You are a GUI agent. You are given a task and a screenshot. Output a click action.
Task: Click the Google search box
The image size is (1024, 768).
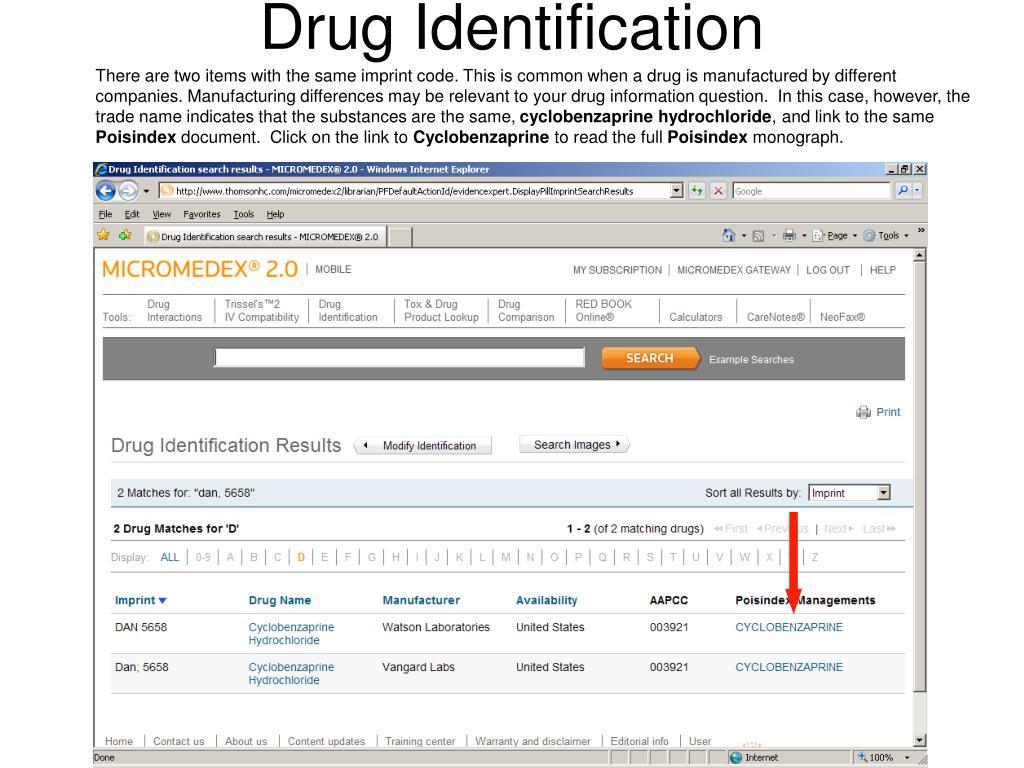(x=812, y=191)
